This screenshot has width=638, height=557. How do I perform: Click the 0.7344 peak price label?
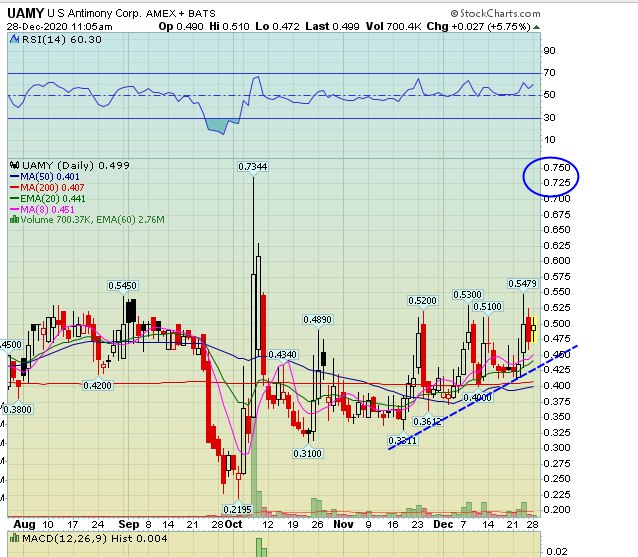(253, 167)
